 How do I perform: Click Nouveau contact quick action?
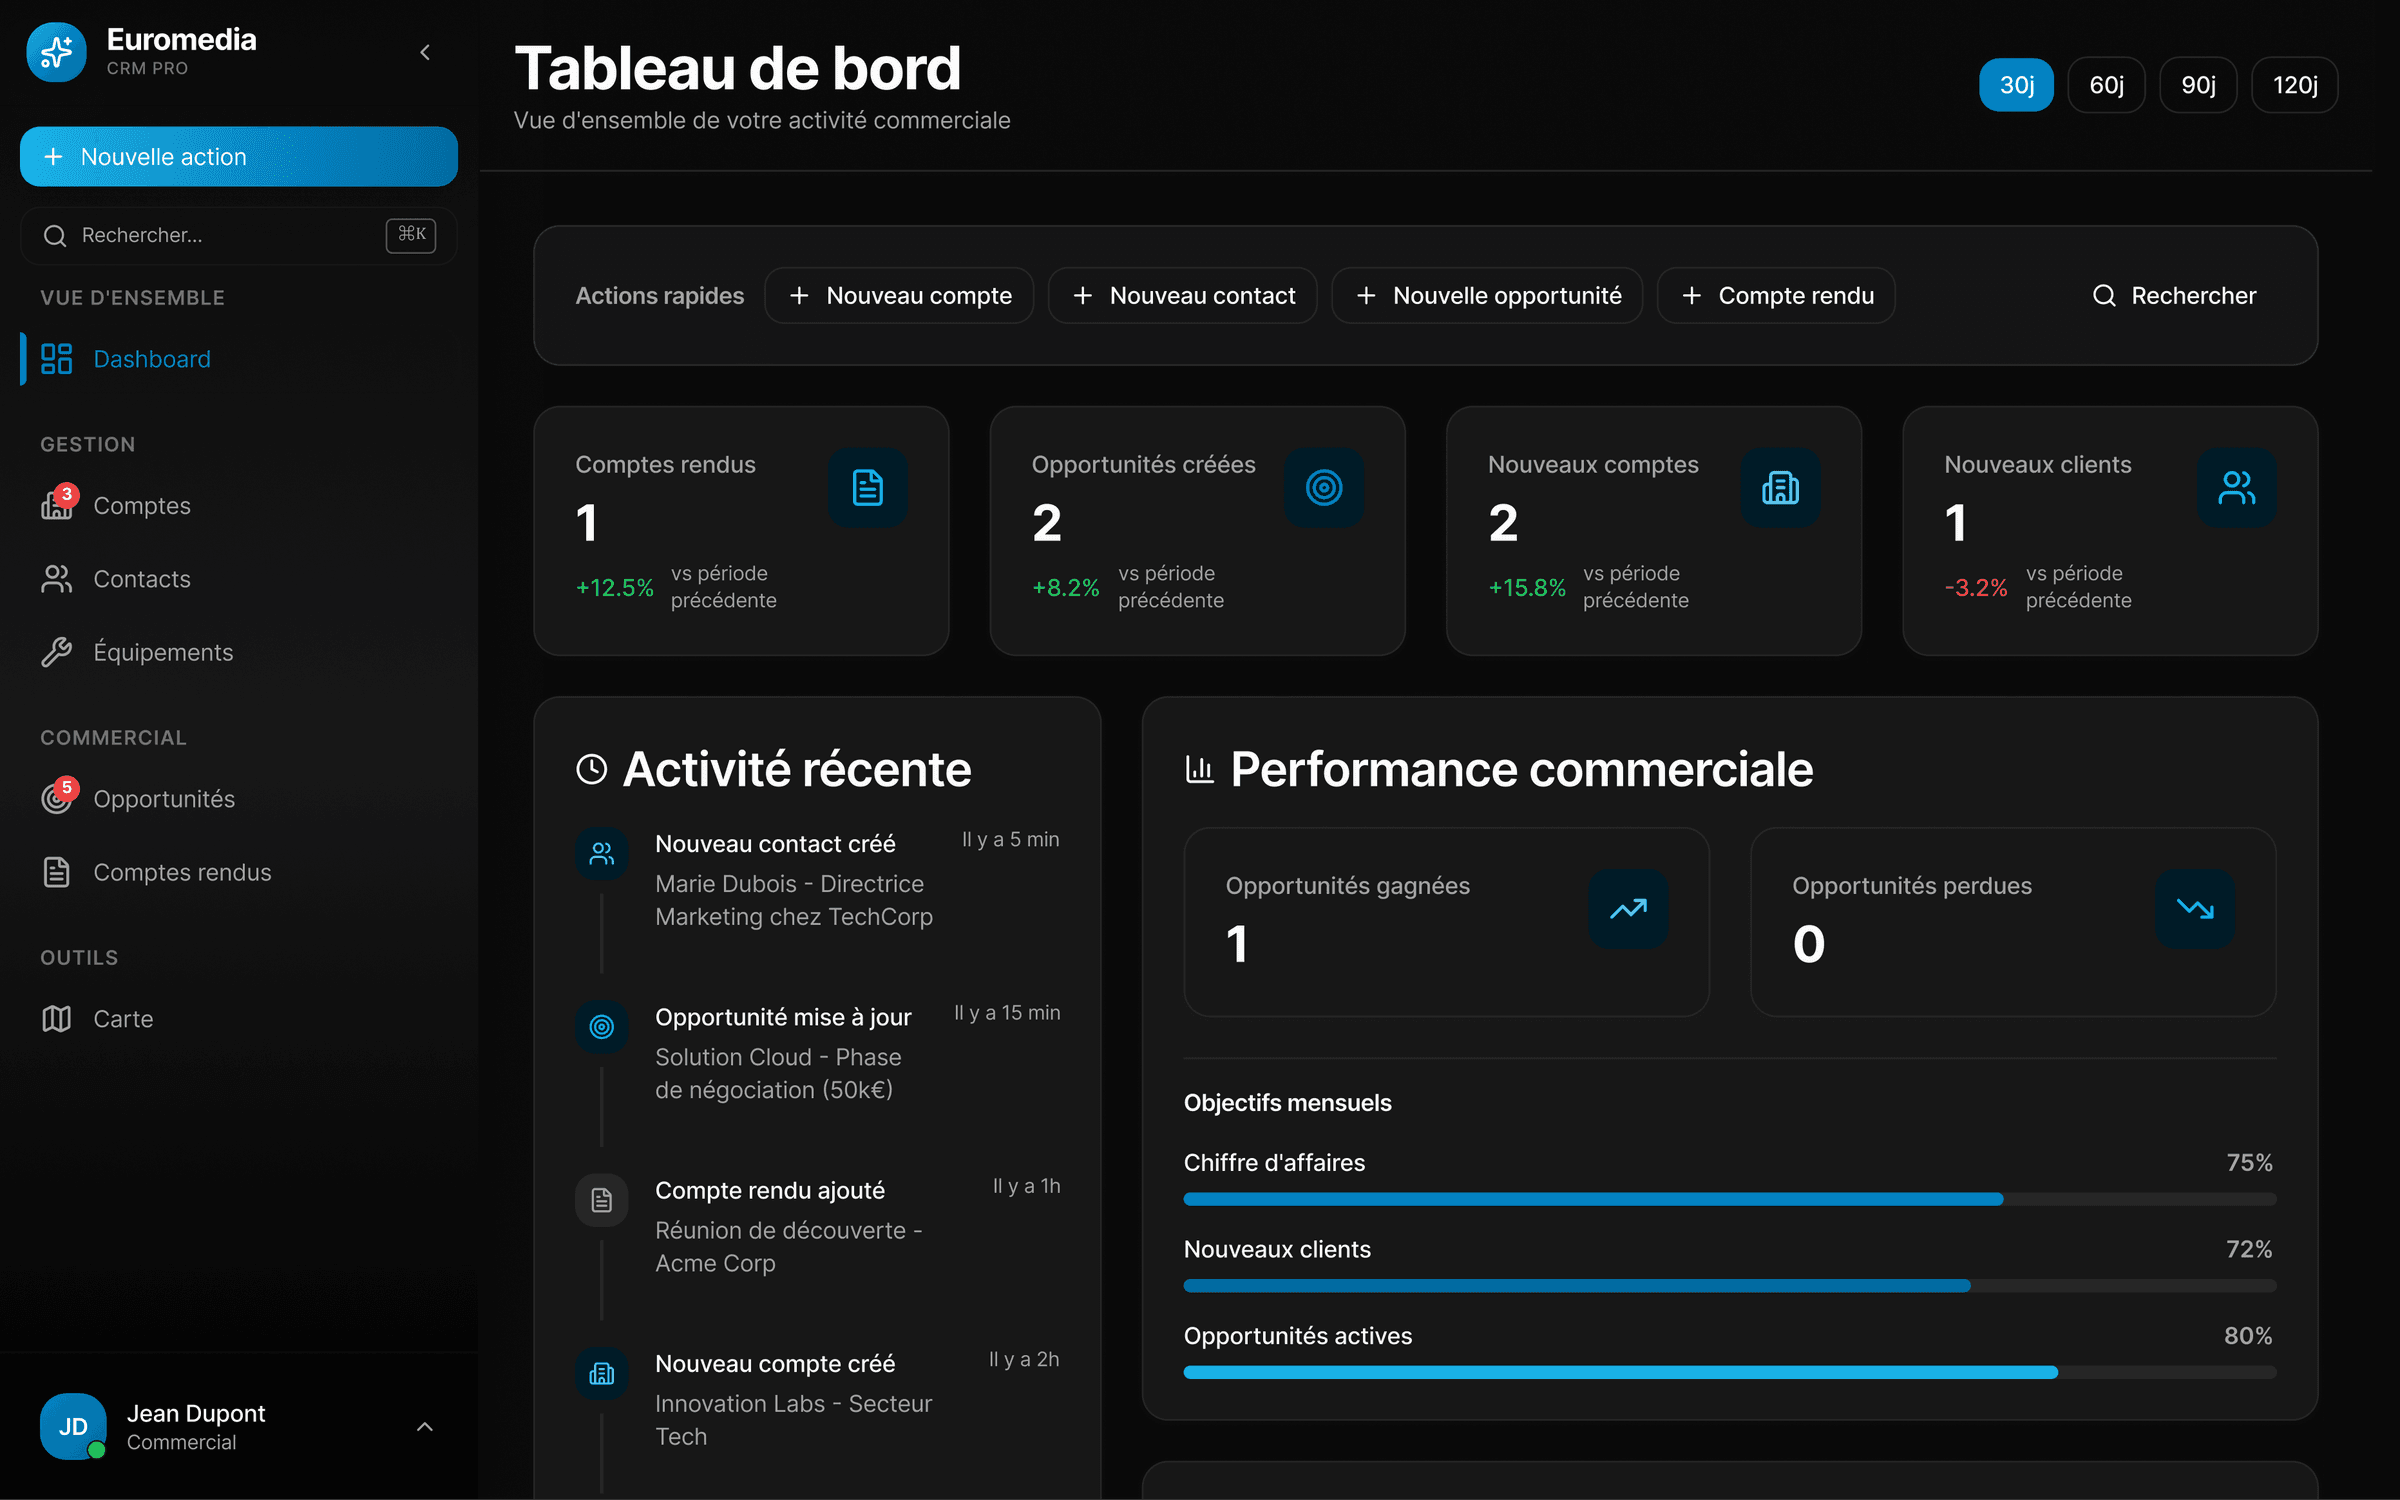[1182, 296]
